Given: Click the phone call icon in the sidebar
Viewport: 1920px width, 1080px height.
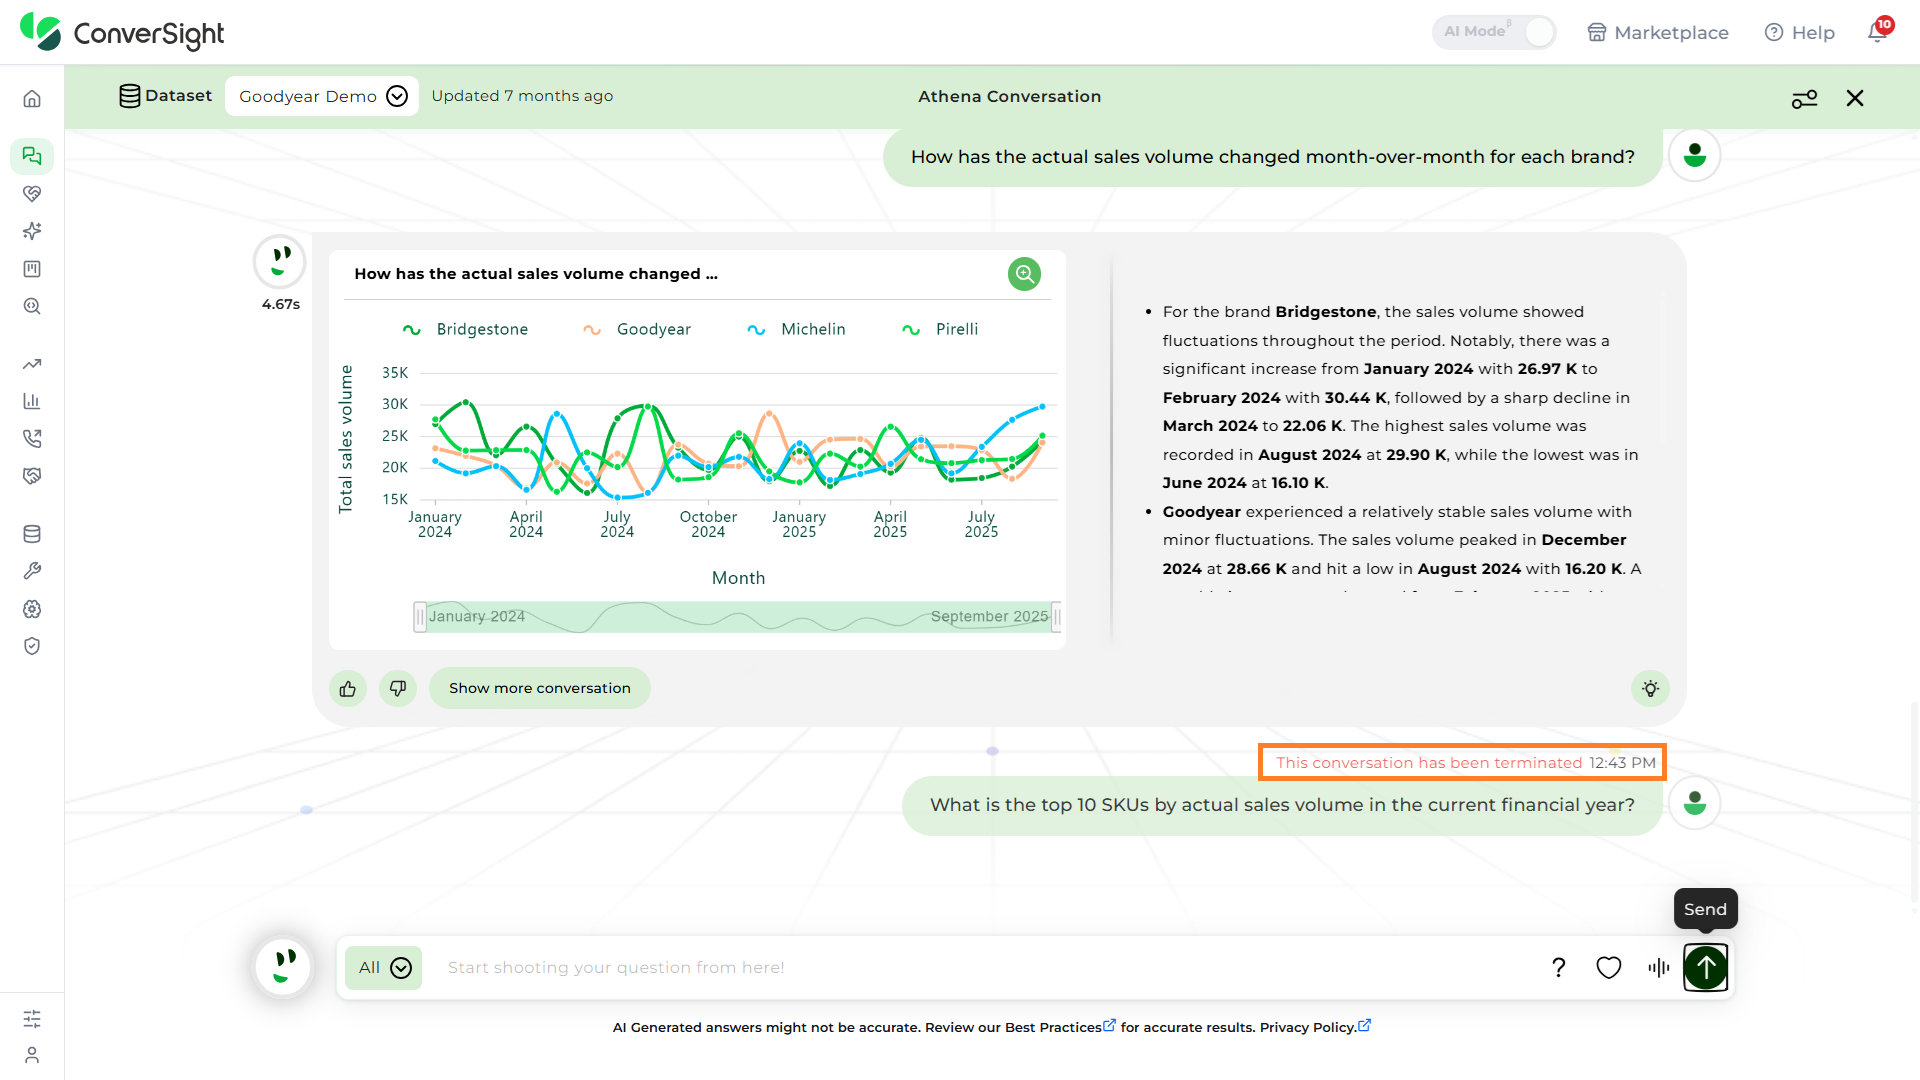Looking at the screenshot, I should pos(32,438).
